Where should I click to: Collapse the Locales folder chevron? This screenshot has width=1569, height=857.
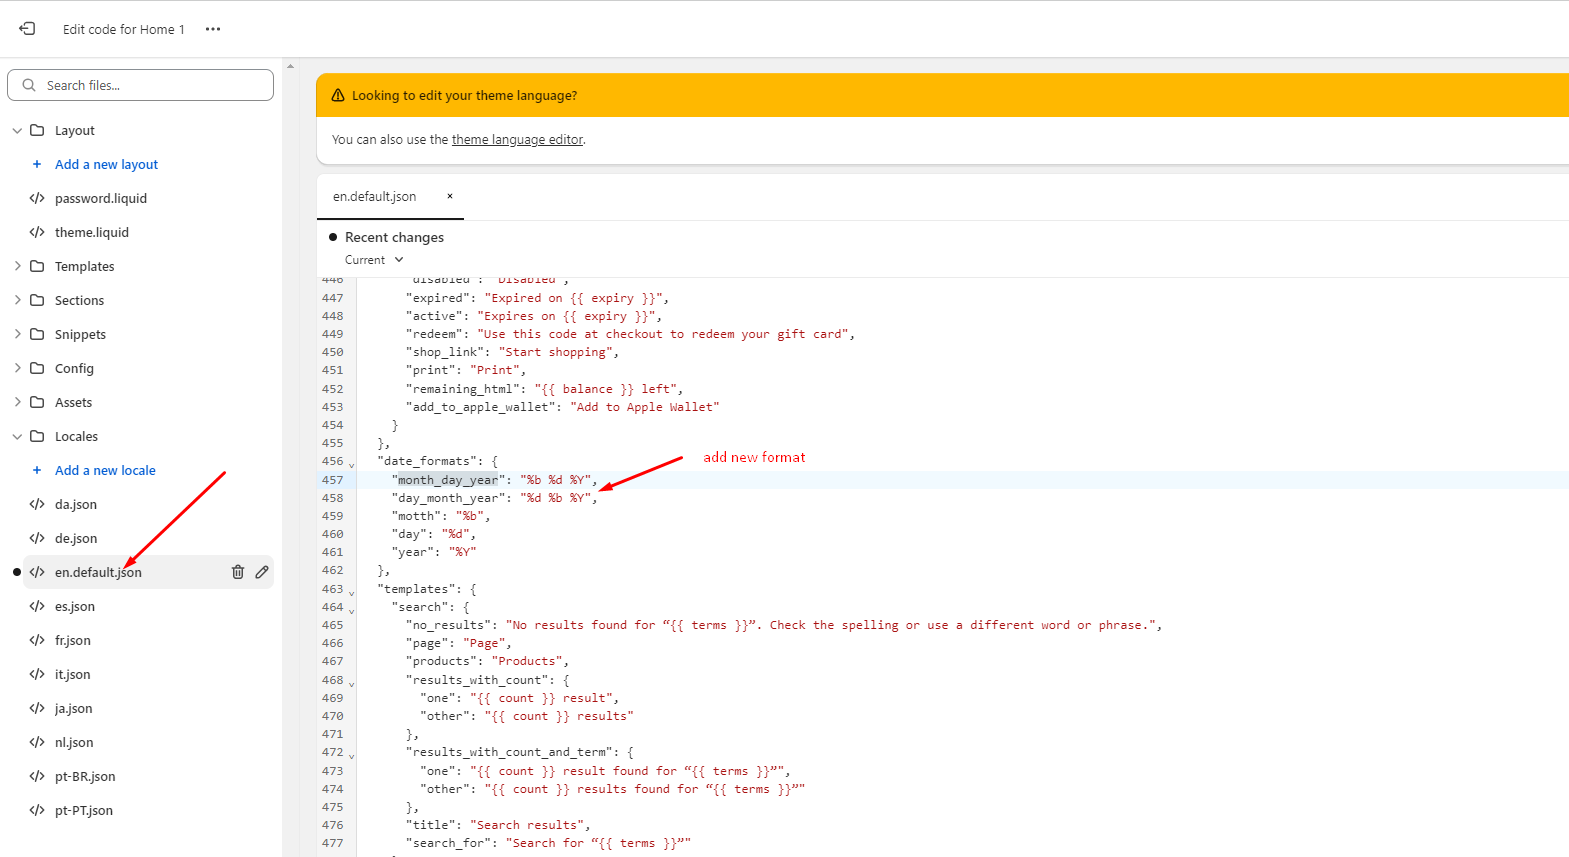[x=17, y=437]
